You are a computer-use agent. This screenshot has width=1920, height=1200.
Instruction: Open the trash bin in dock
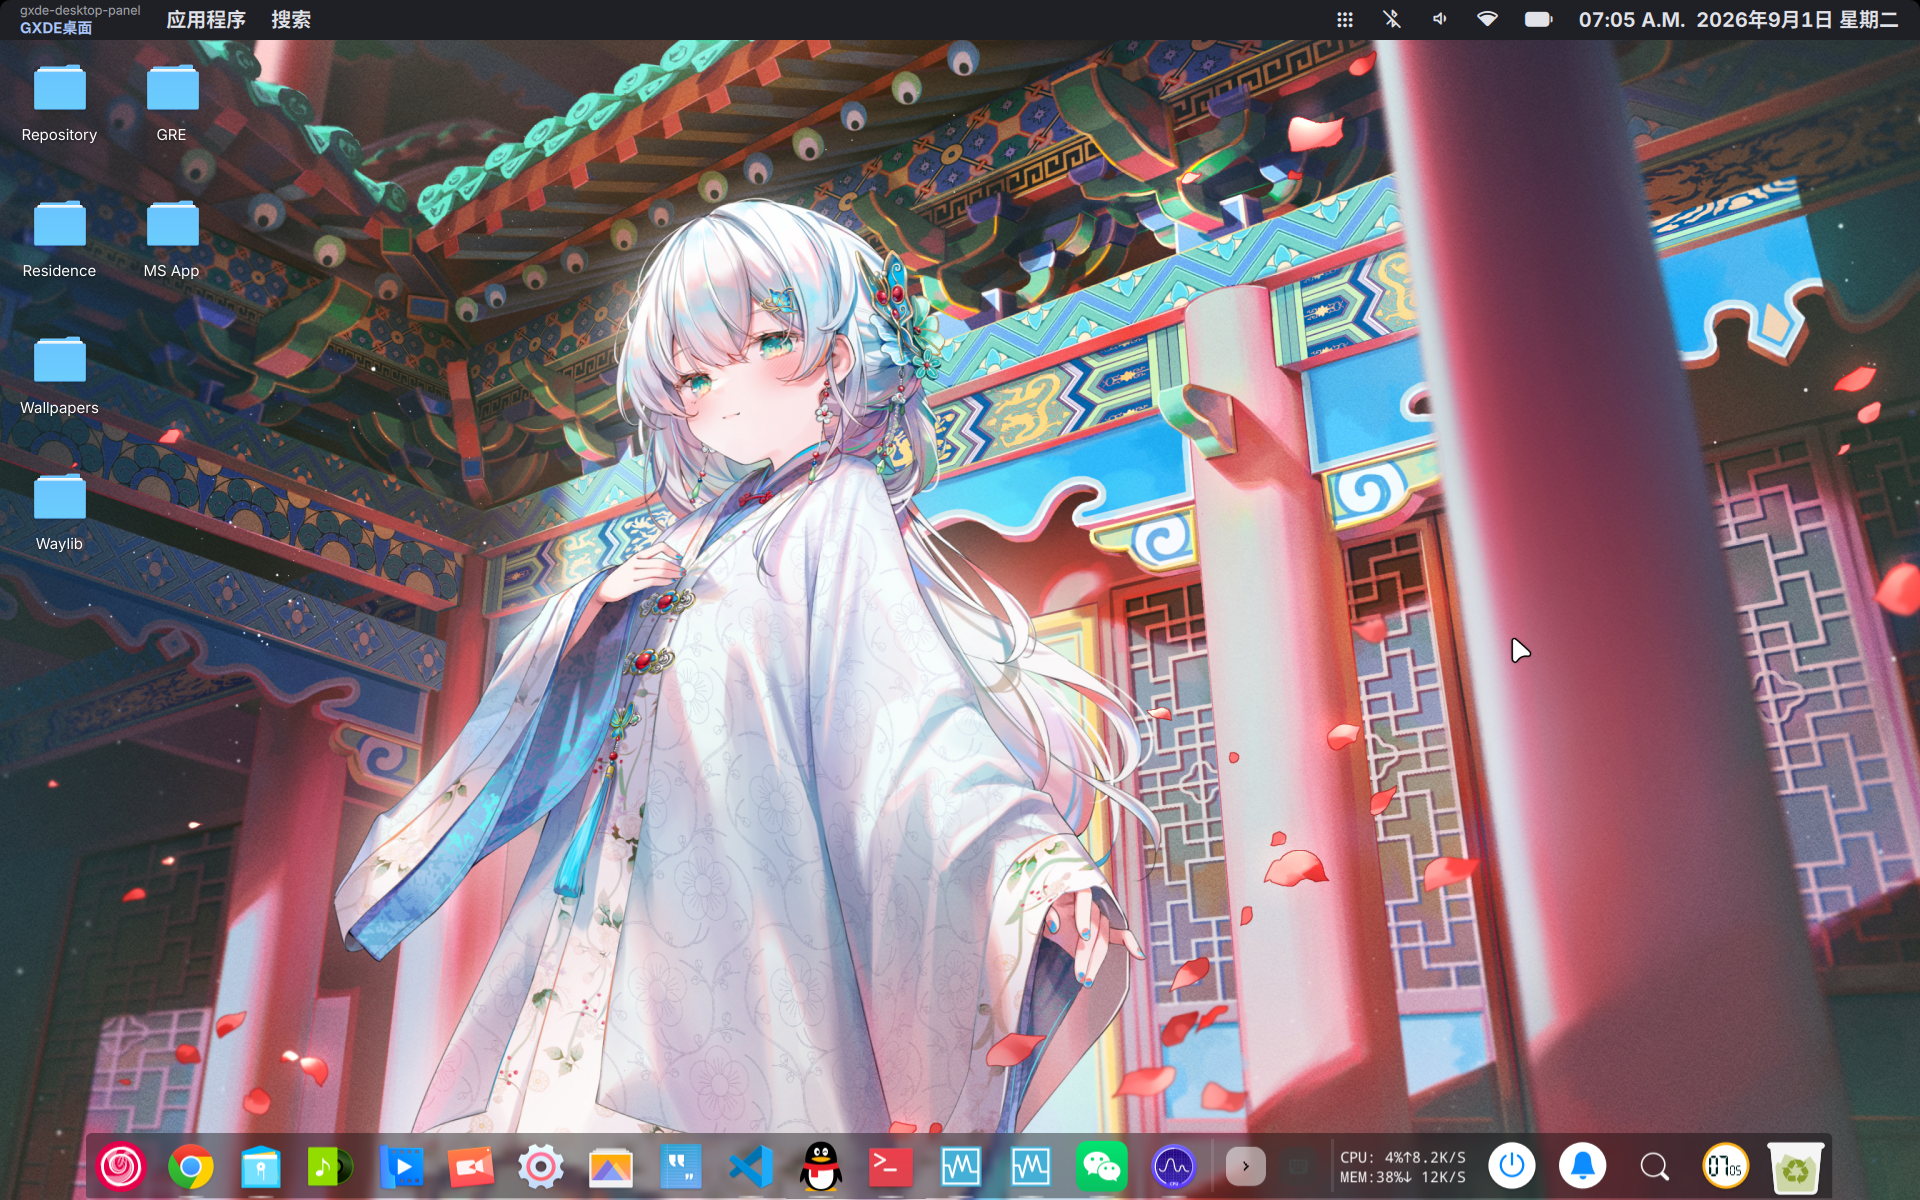[1796, 1167]
